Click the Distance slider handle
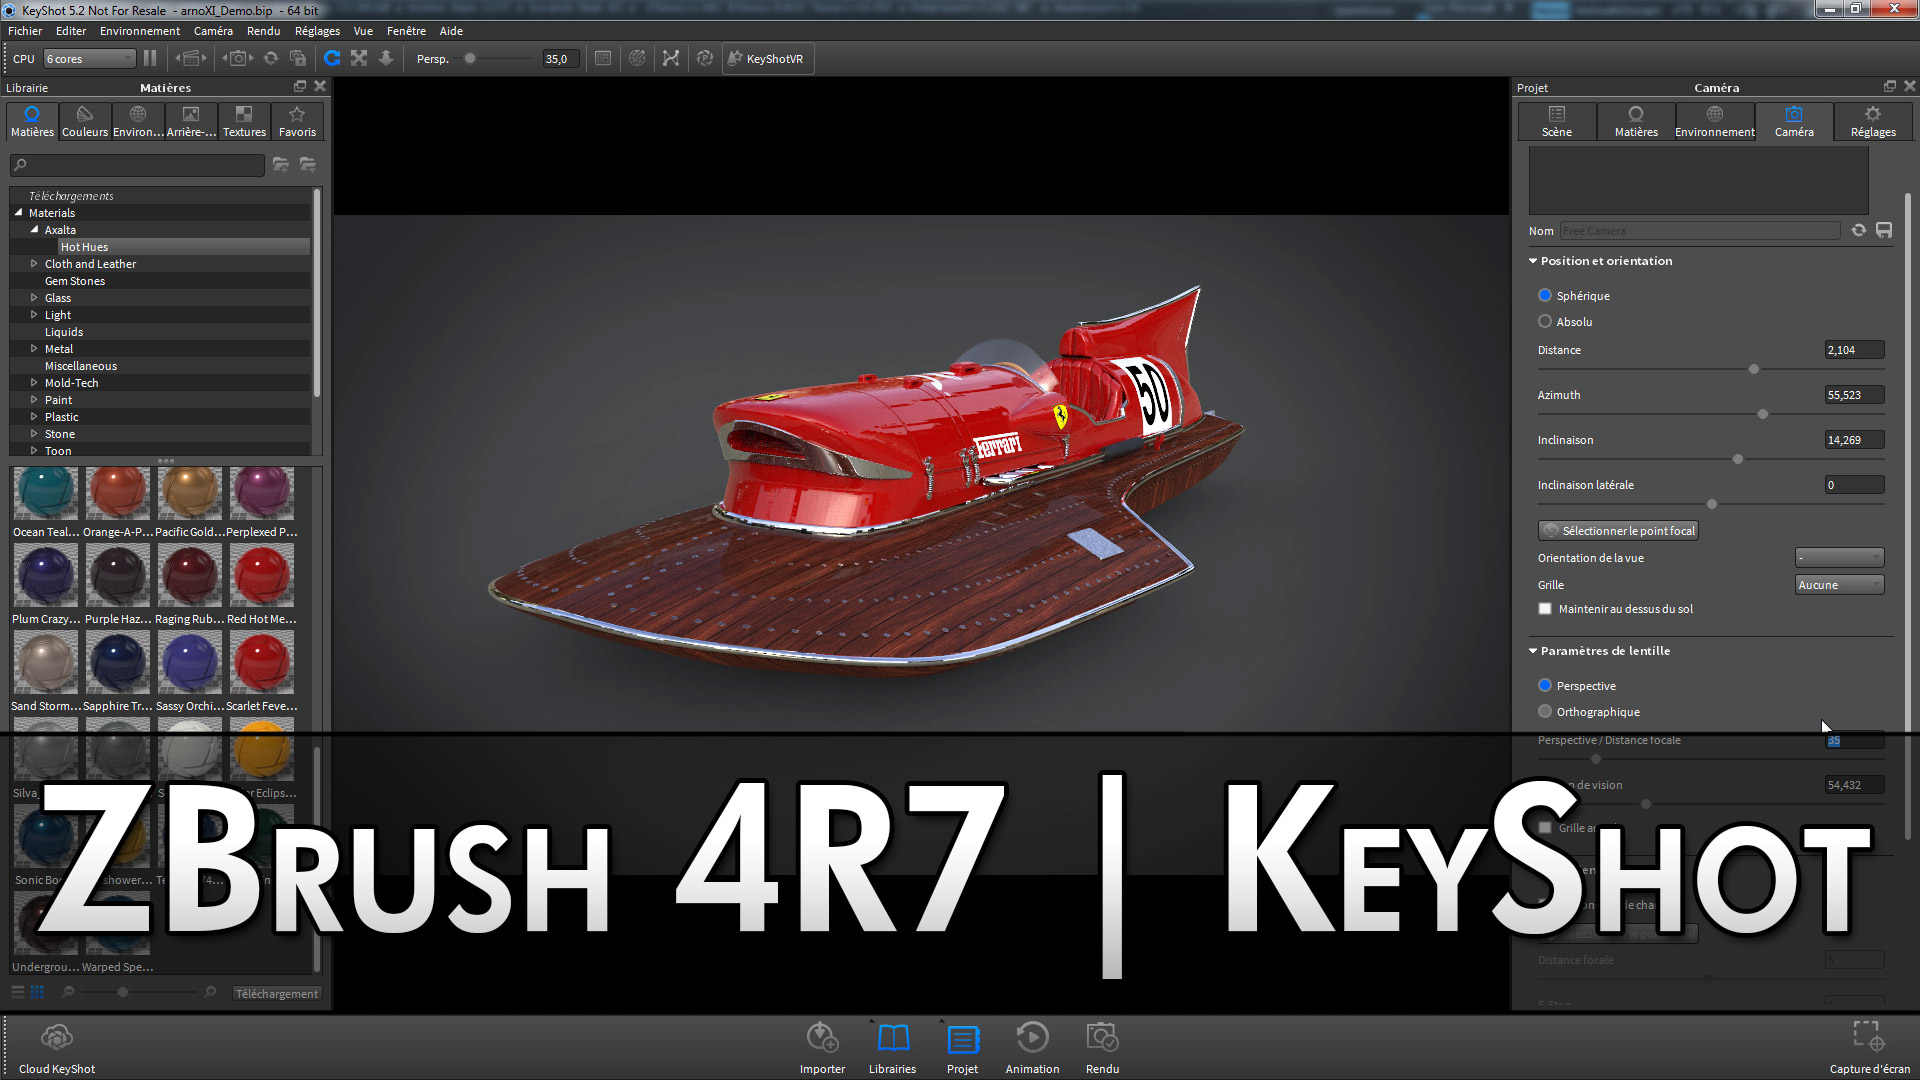Image resolution: width=1920 pixels, height=1080 pixels. (x=1753, y=369)
